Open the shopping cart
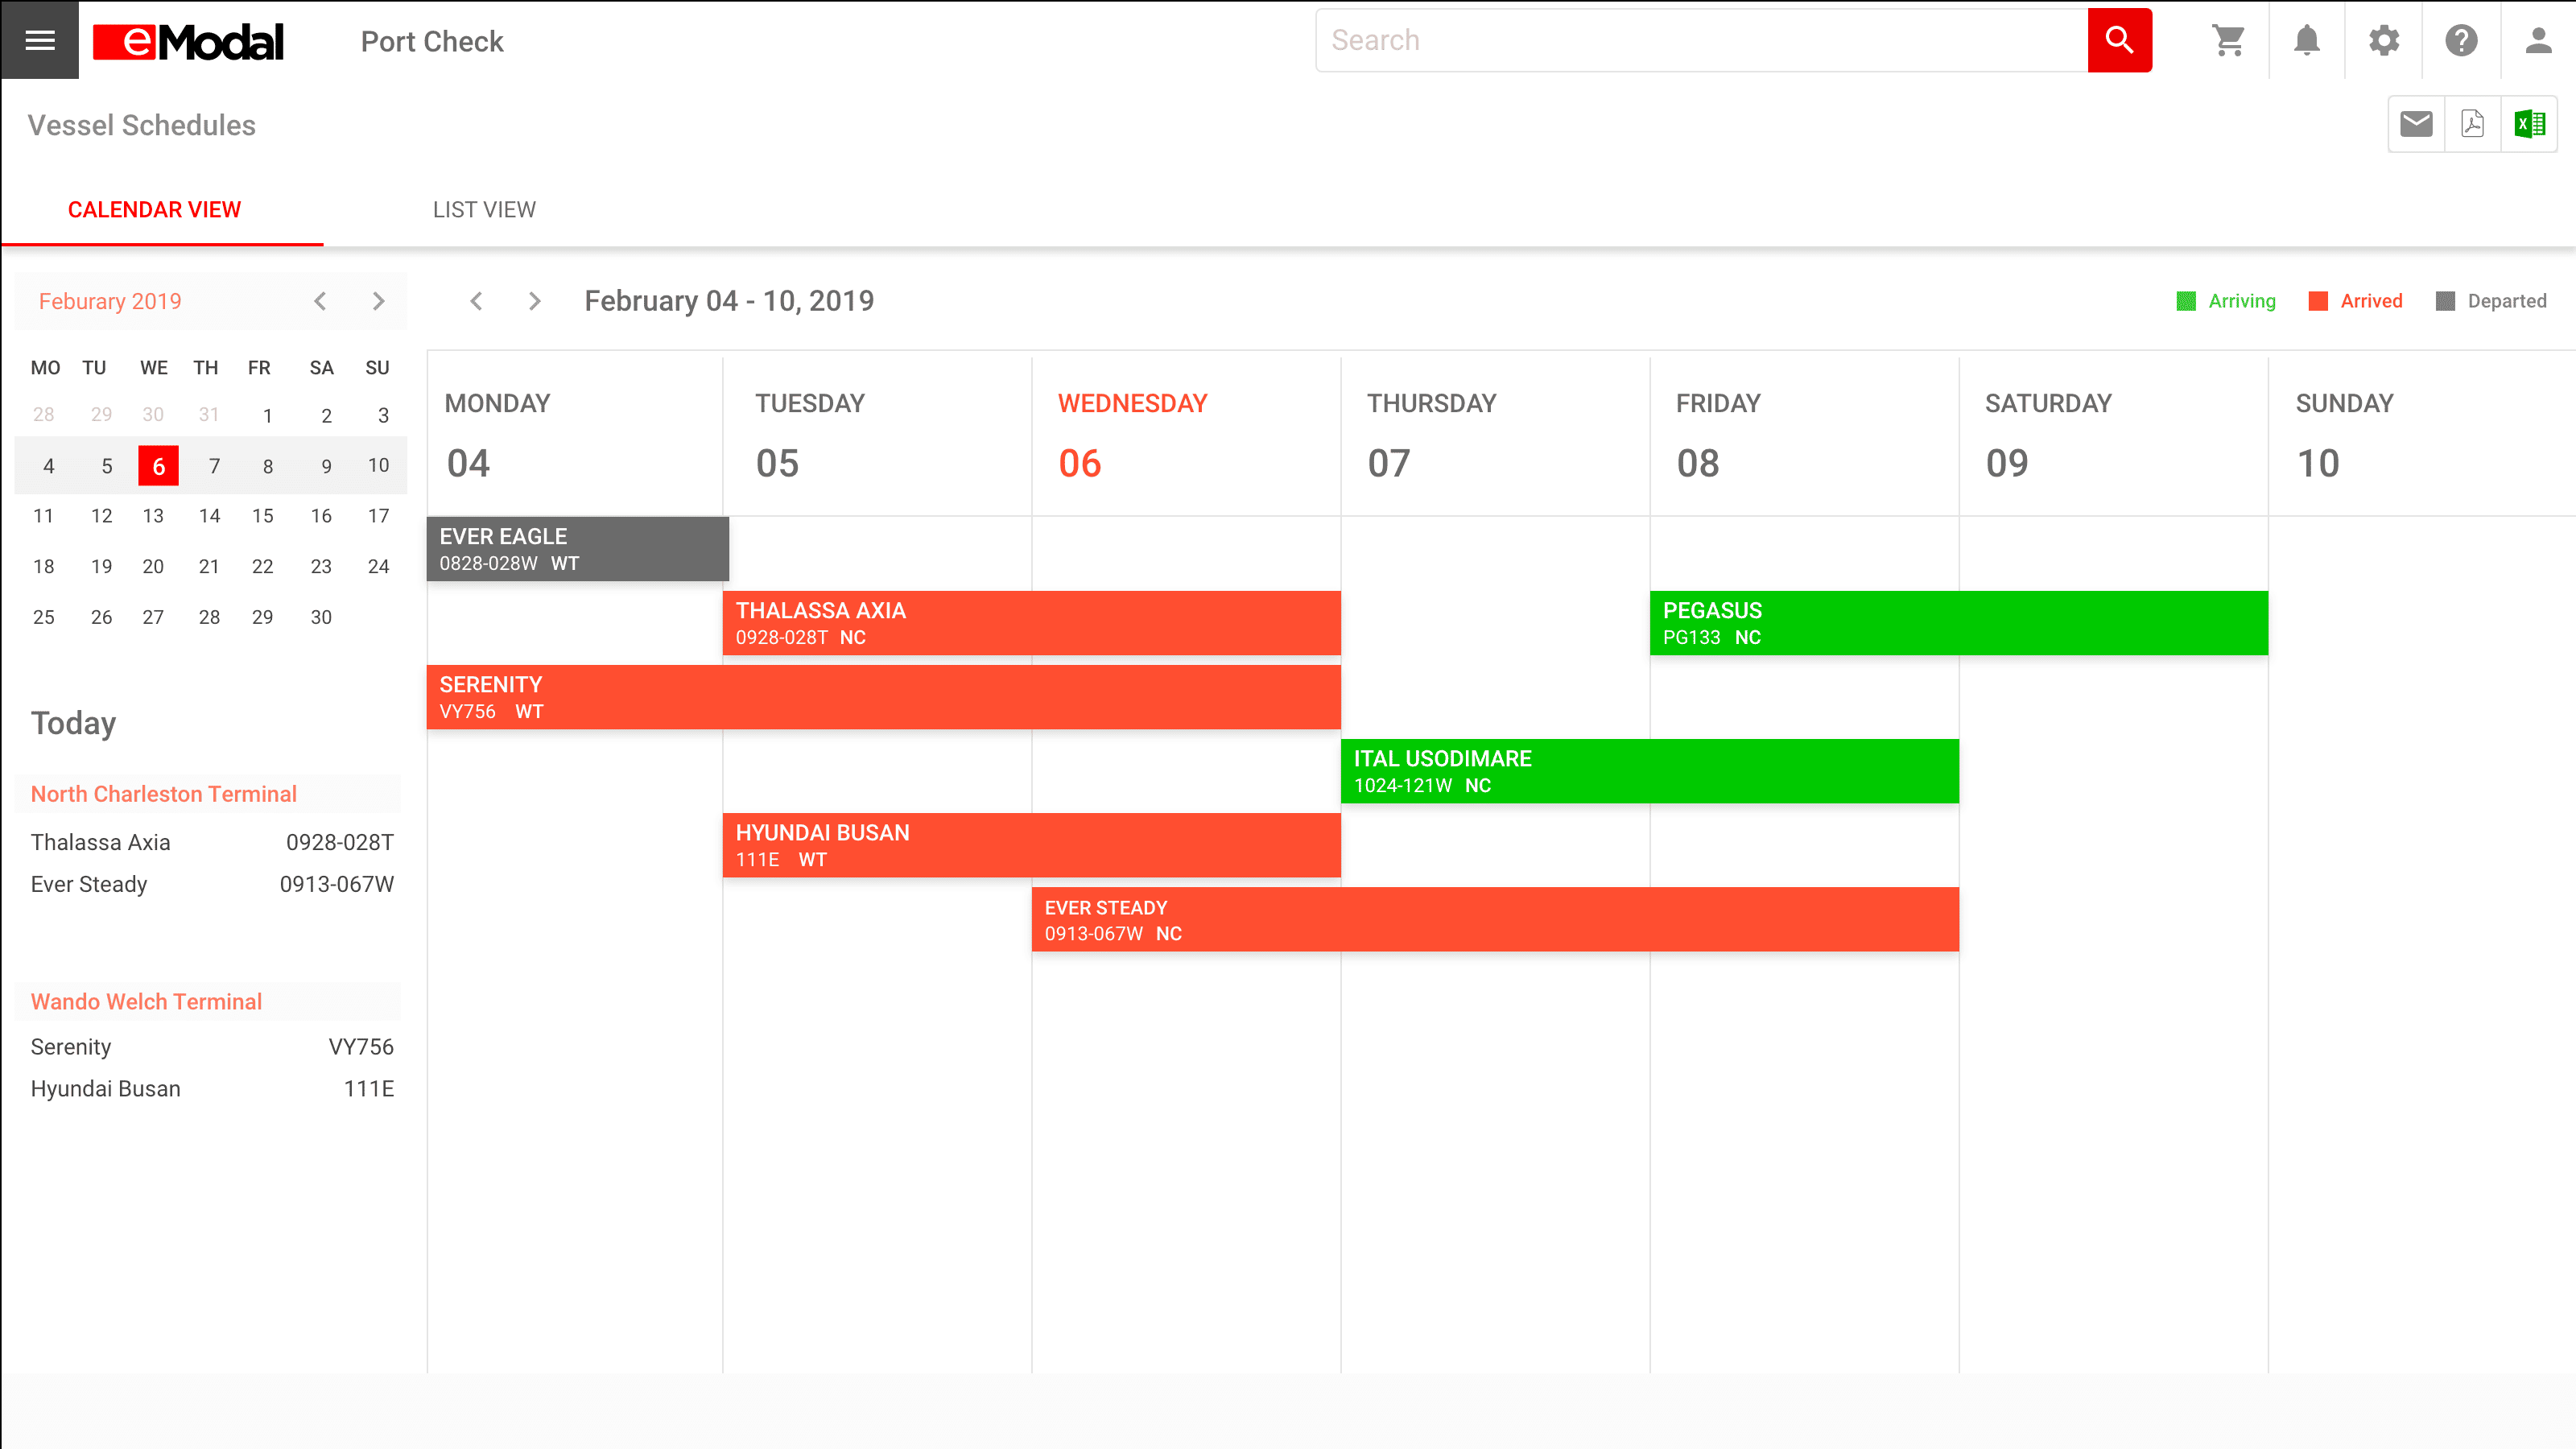Image resolution: width=2576 pixels, height=1449 pixels. tap(2229, 40)
